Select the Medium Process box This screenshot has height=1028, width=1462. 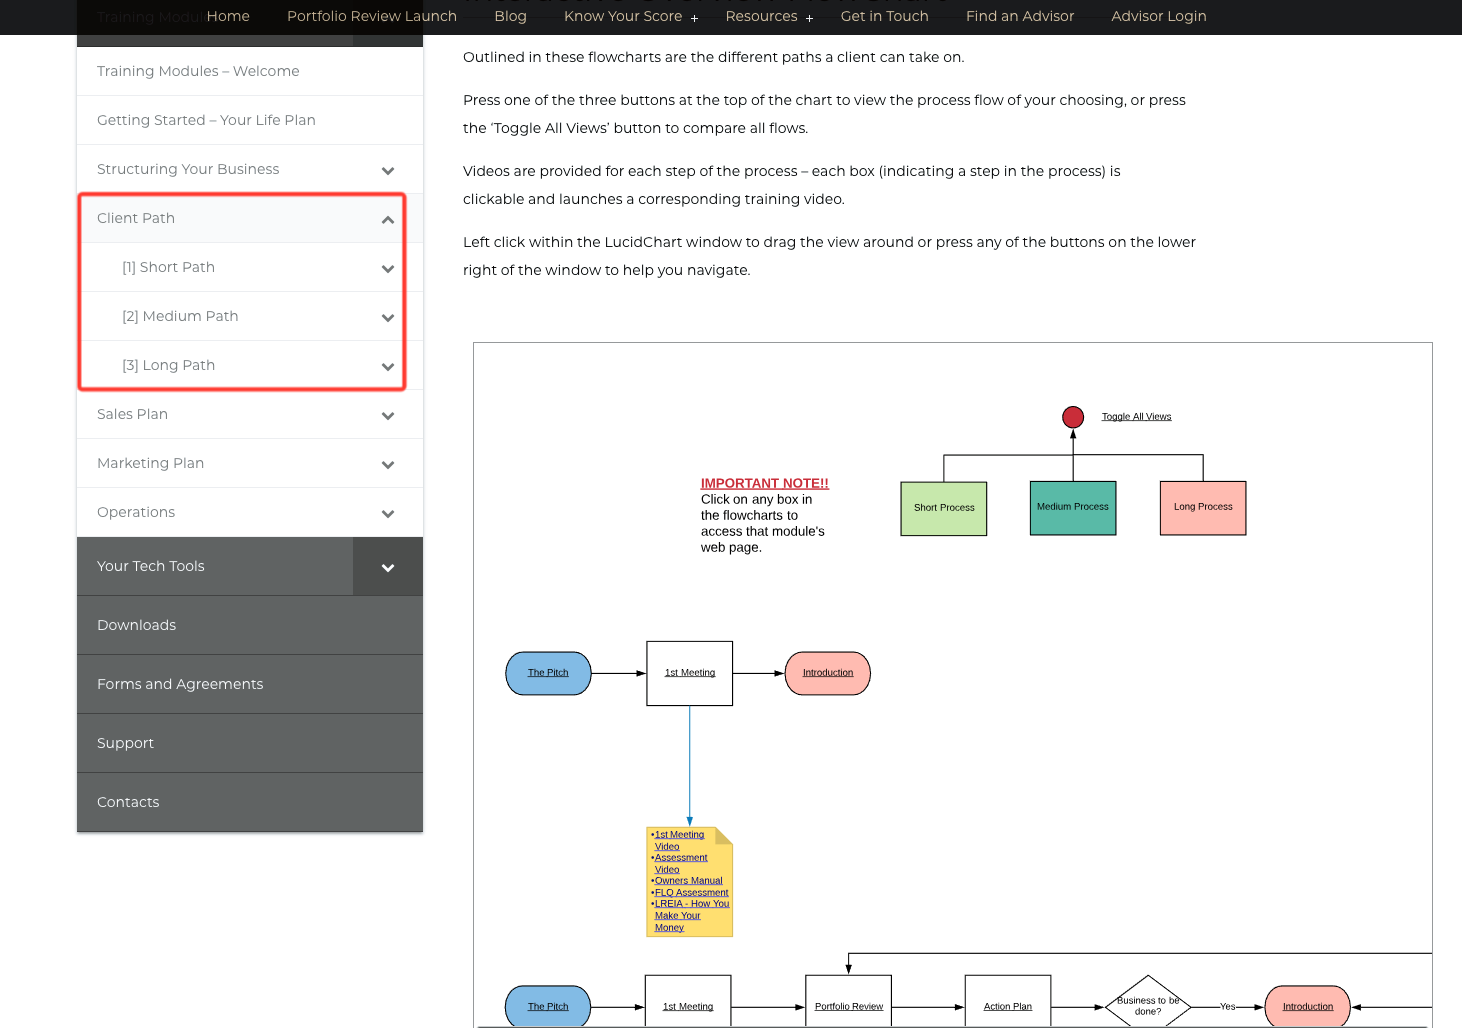[1072, 507]
